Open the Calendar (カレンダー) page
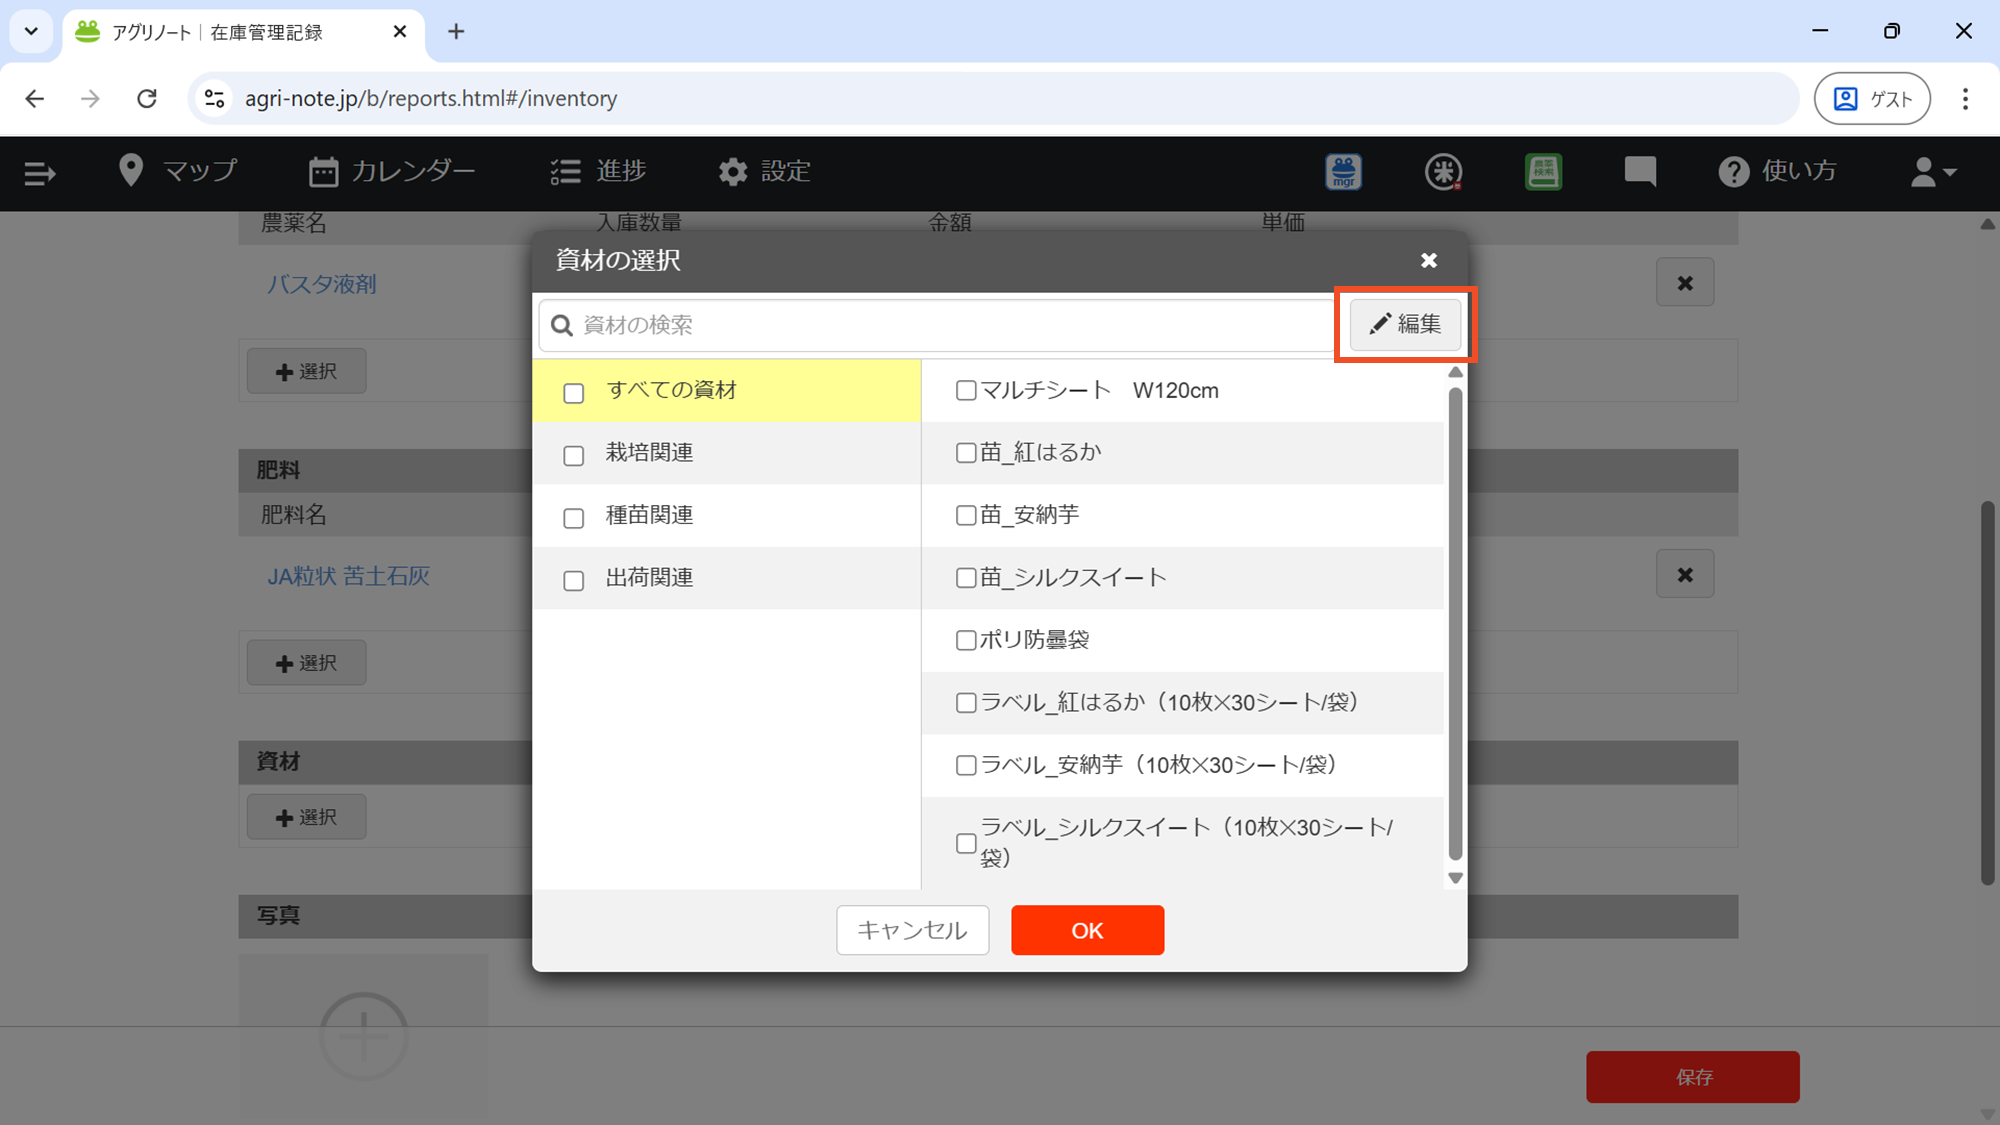Screen dimensions: 2000x1125 (392, 171)
